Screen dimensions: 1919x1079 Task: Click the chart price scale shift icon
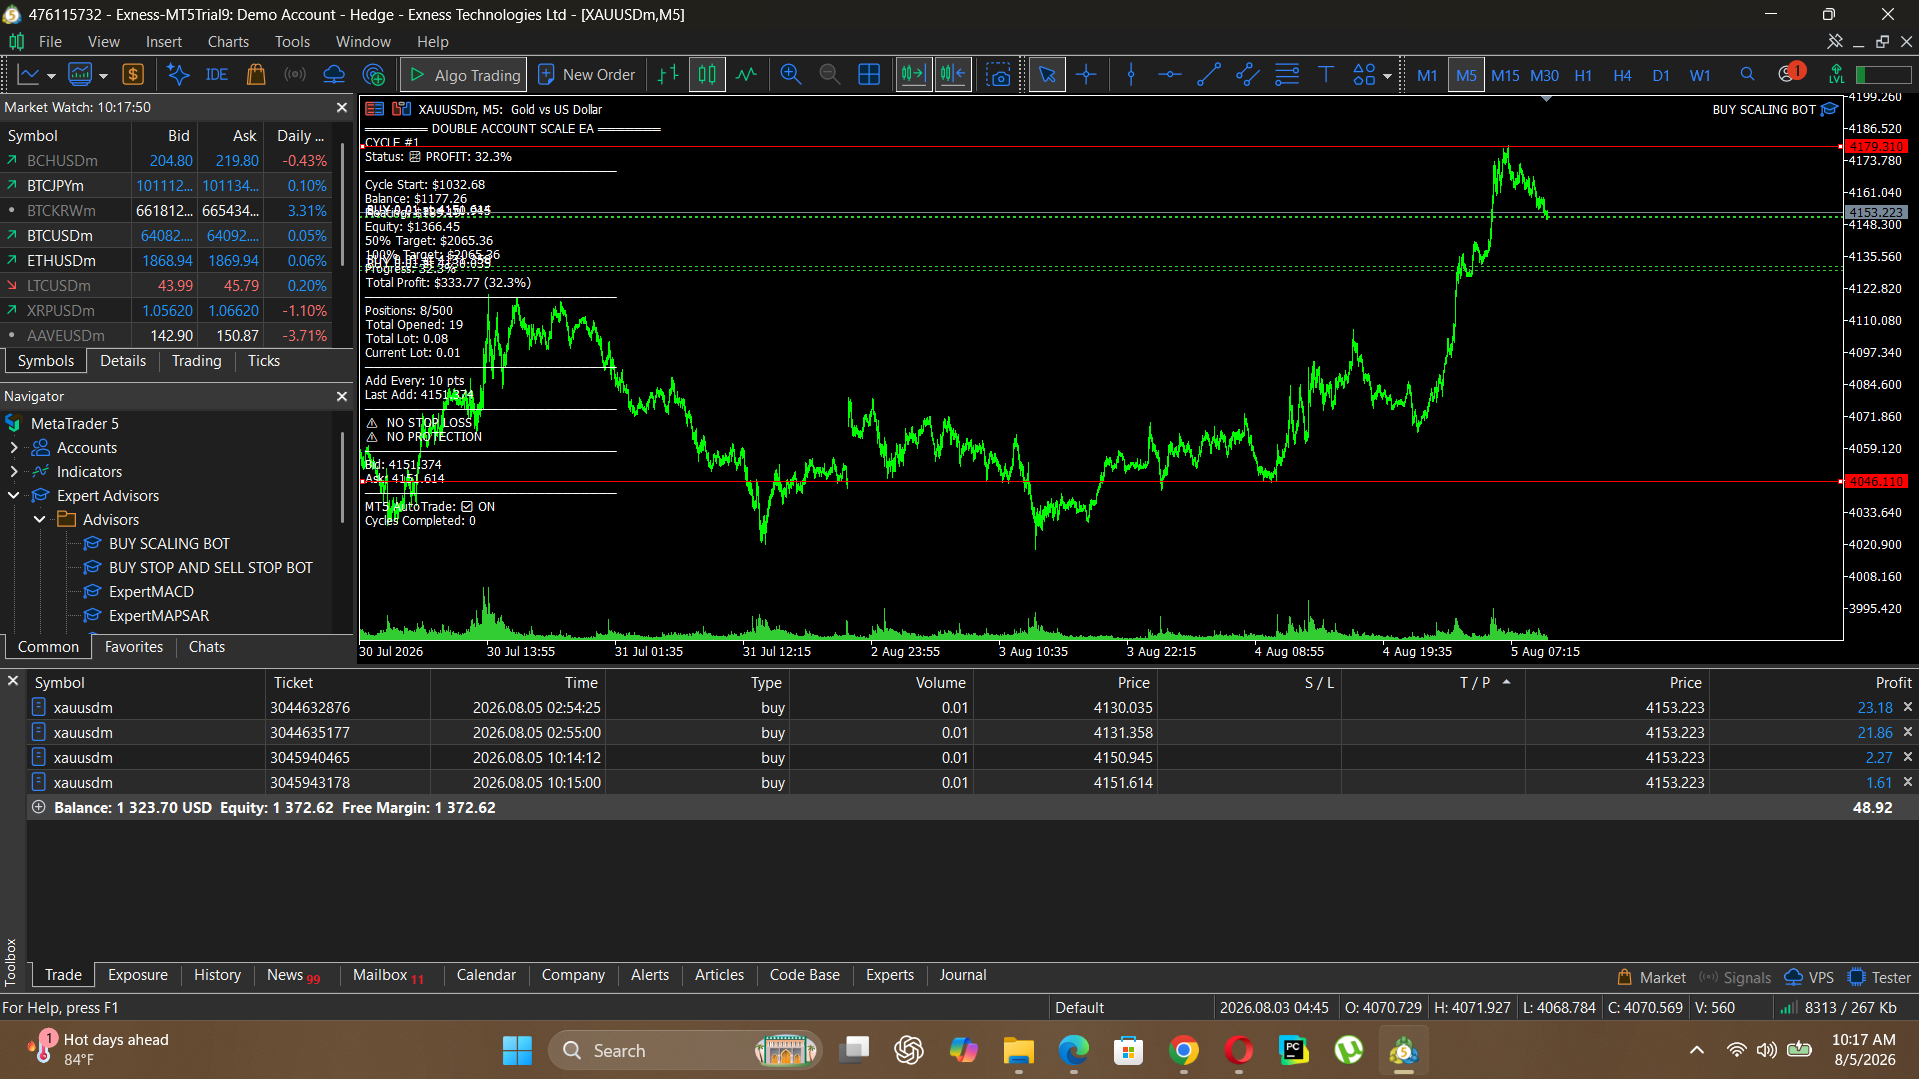pyautogui.click(x=1547, y=98)
